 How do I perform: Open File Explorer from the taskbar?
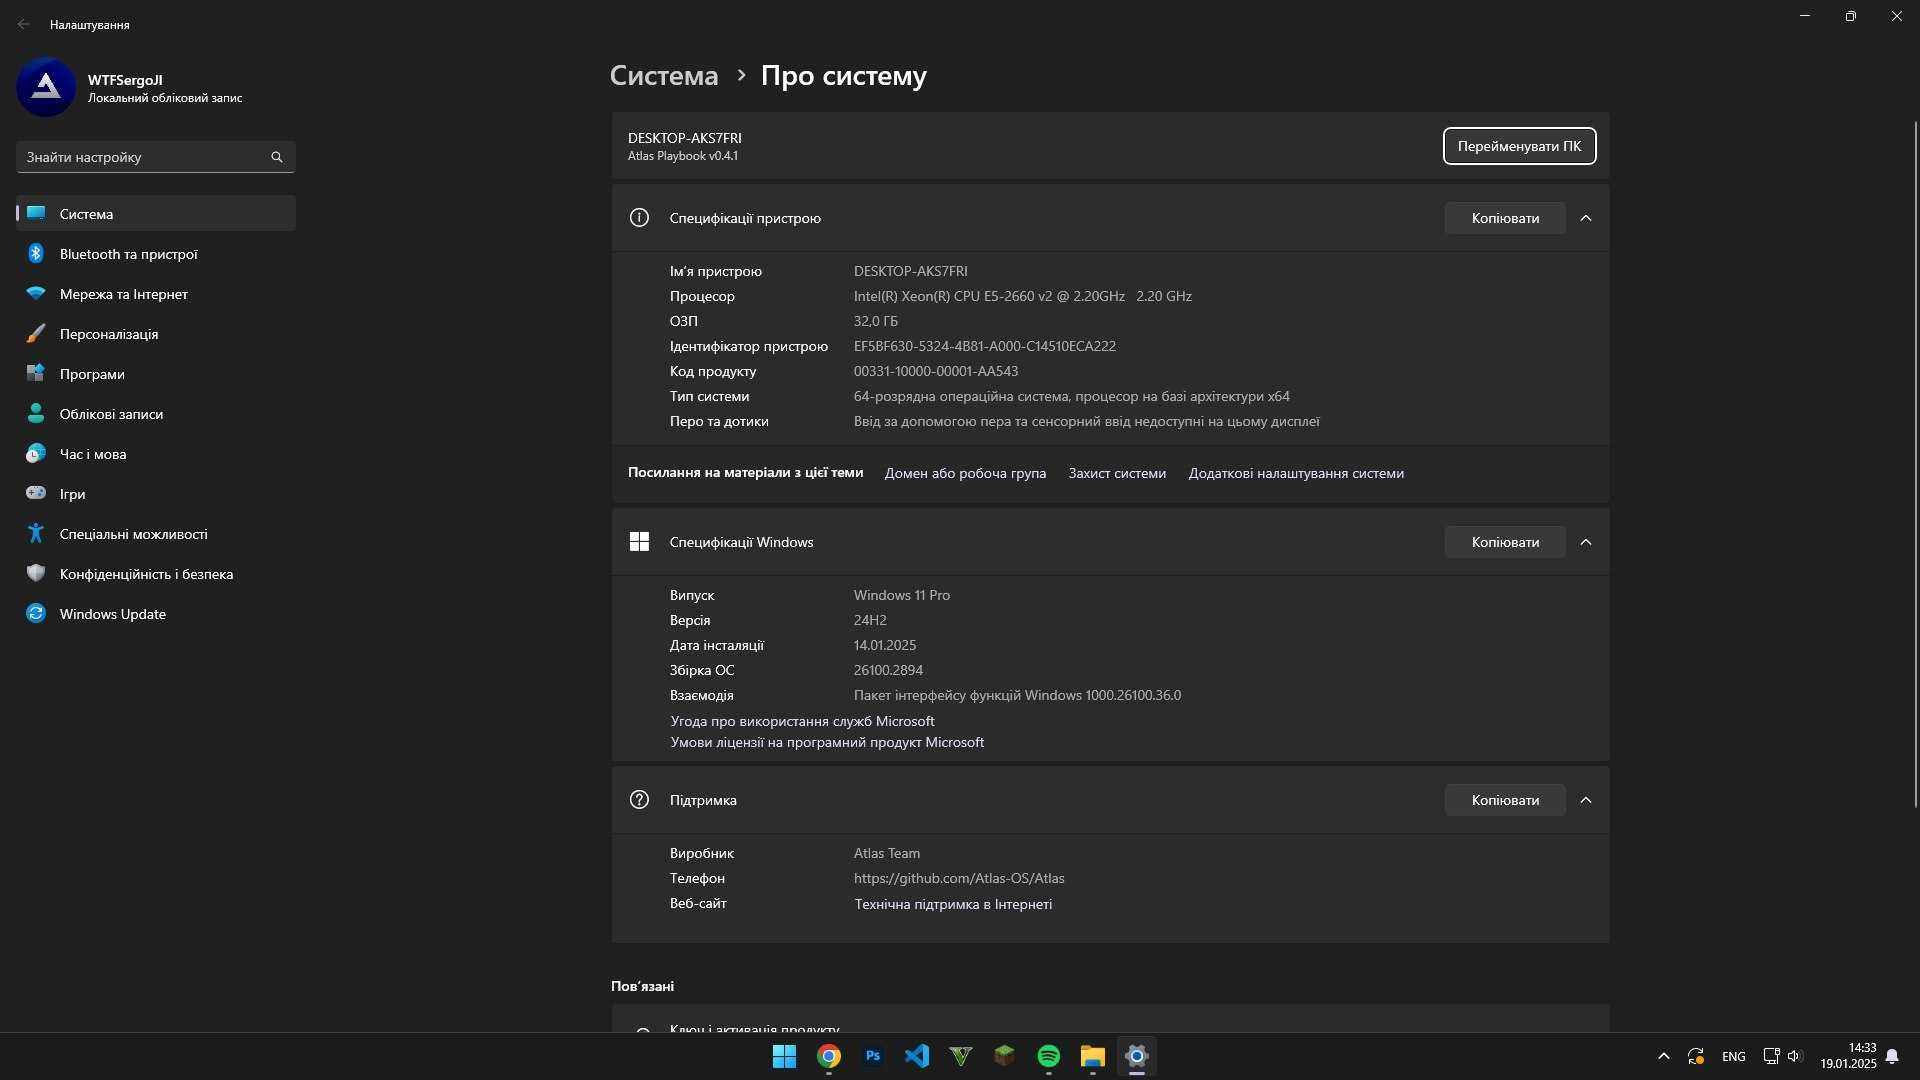(x=1093, y=1056)
